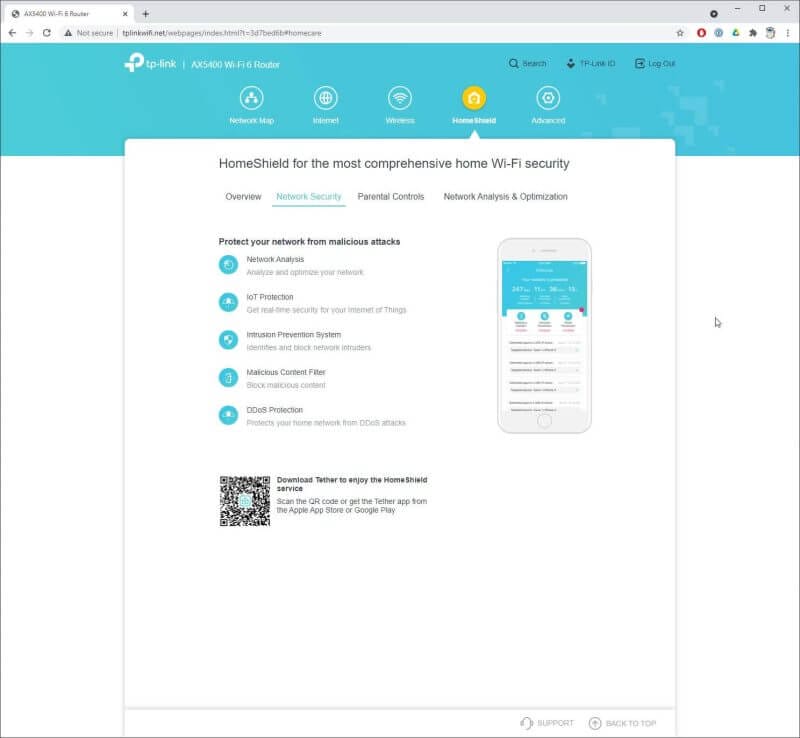Screen dimensions: 800x738
Task: Open the TP-Link ID link
Action: coord(590,63)
